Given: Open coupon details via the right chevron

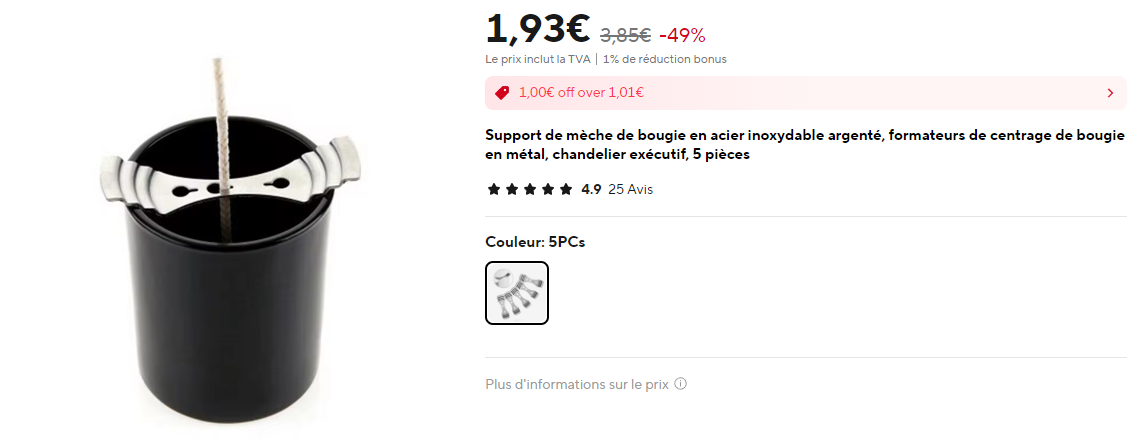Looking at the screenshot, I should 1111,93.
